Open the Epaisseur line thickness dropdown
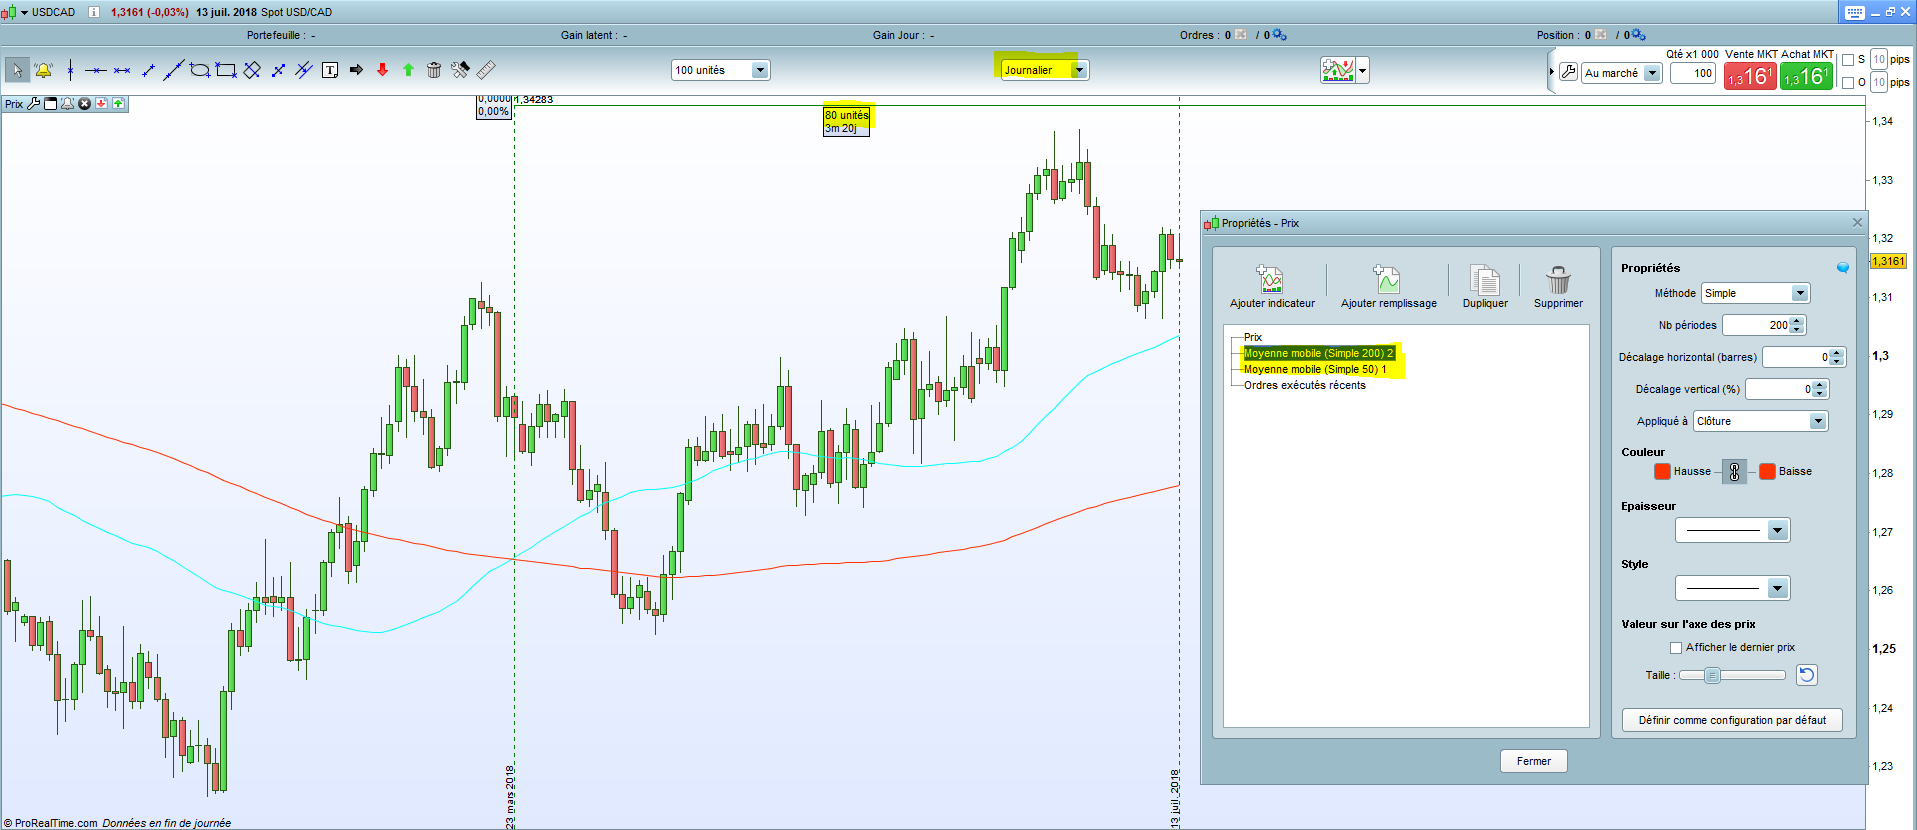 pyautogui.click(x=1777, y=530)
